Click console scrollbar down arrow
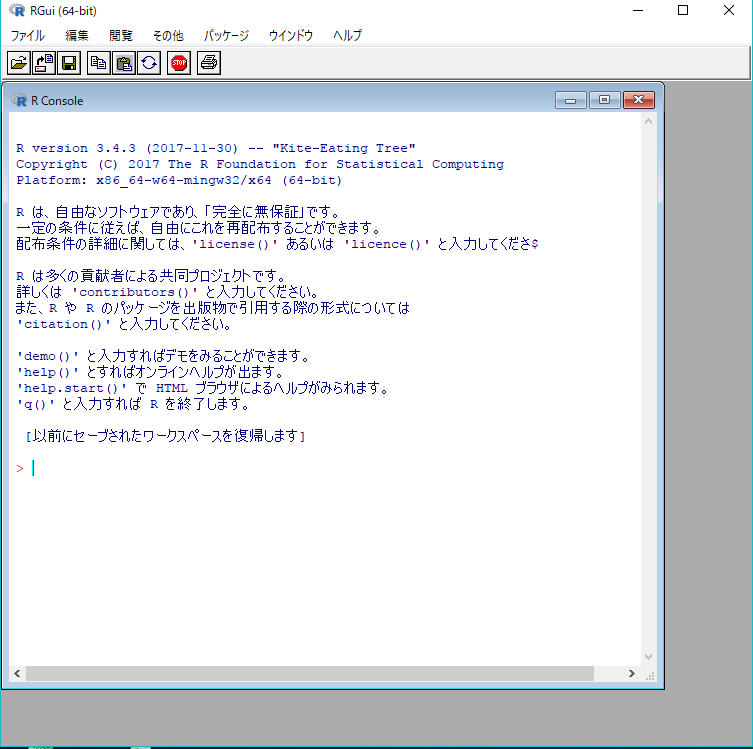Screen dimensions: 753x749 (x=648, y=657)
